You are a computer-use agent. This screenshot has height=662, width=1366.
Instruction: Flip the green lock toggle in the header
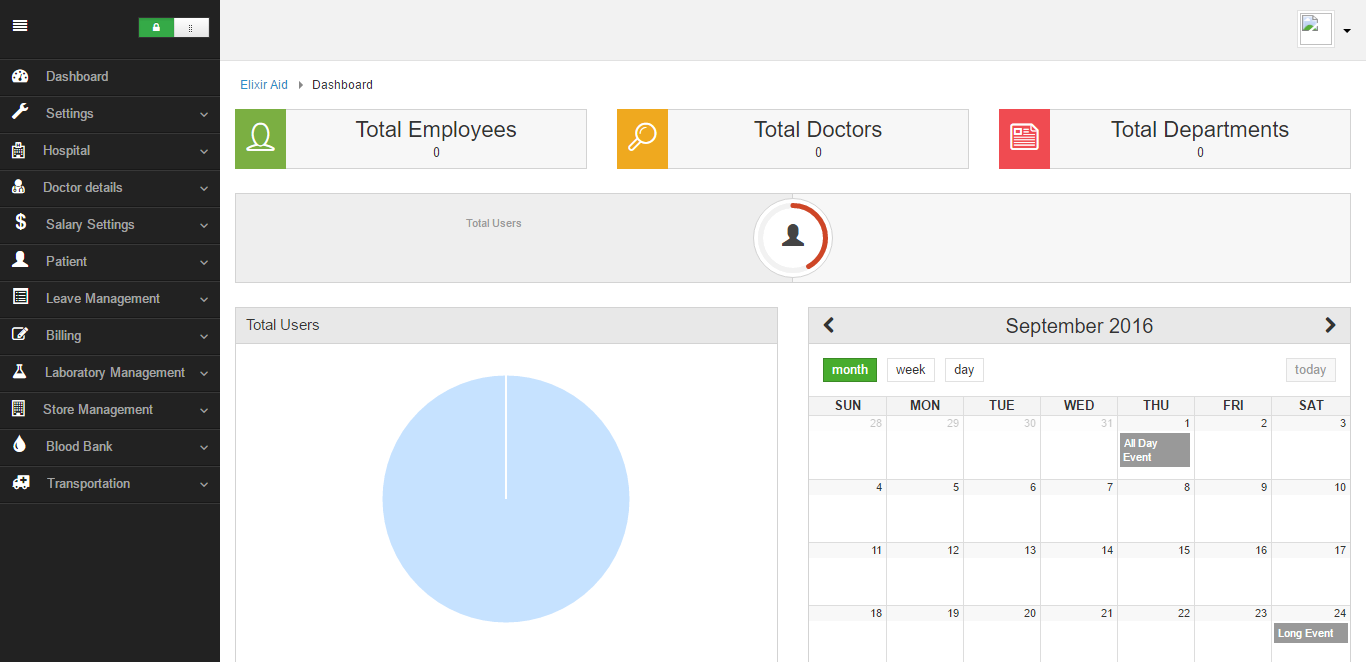click(x=156, y=27)
